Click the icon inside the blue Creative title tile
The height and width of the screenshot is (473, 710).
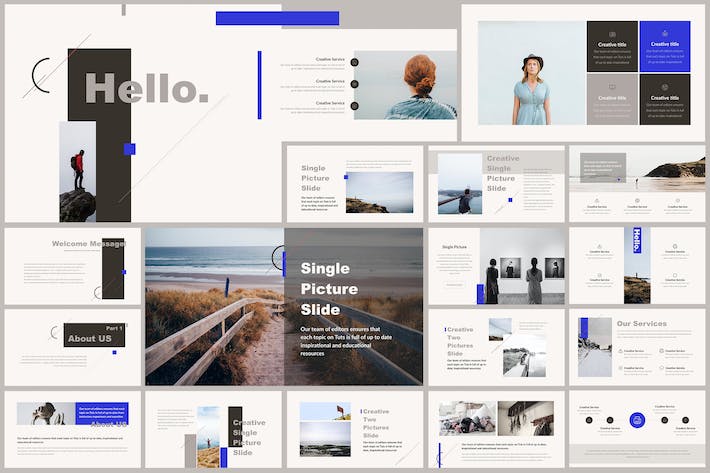coord(665,33)
